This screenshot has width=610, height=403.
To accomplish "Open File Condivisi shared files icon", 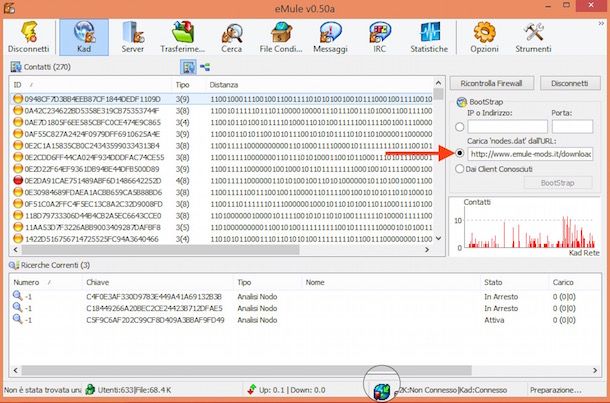I will coord(281,37).
